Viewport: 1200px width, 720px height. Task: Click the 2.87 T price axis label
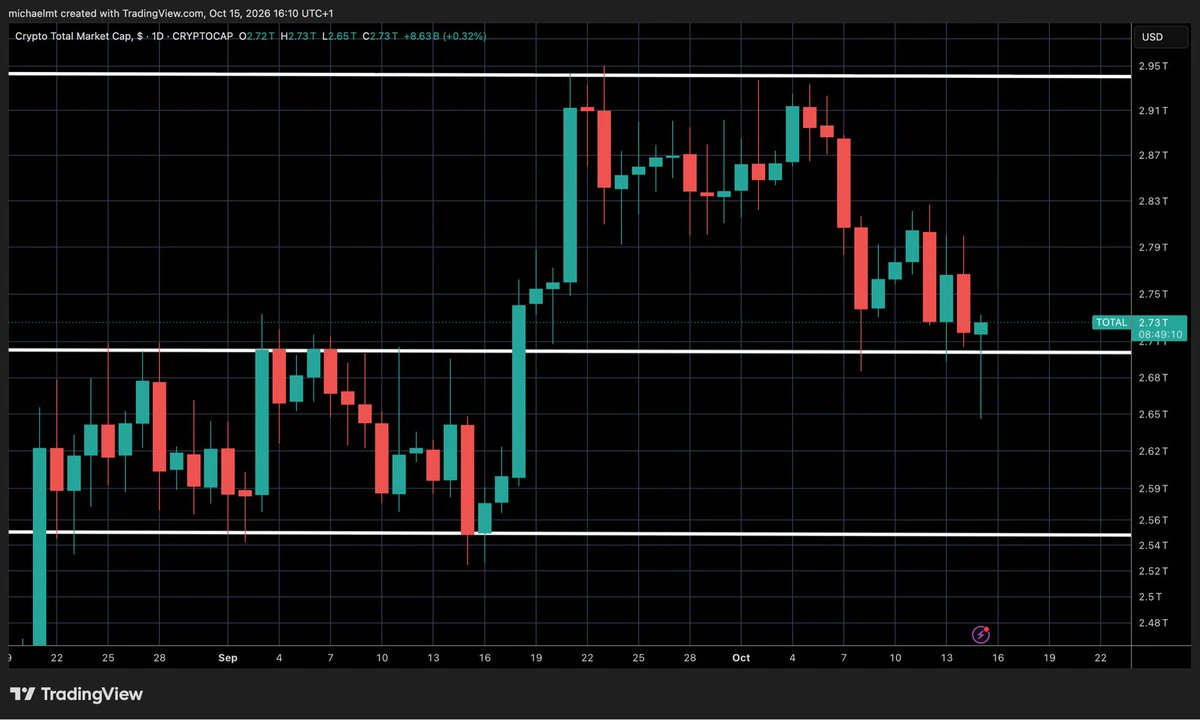[x=1154, y=155]
